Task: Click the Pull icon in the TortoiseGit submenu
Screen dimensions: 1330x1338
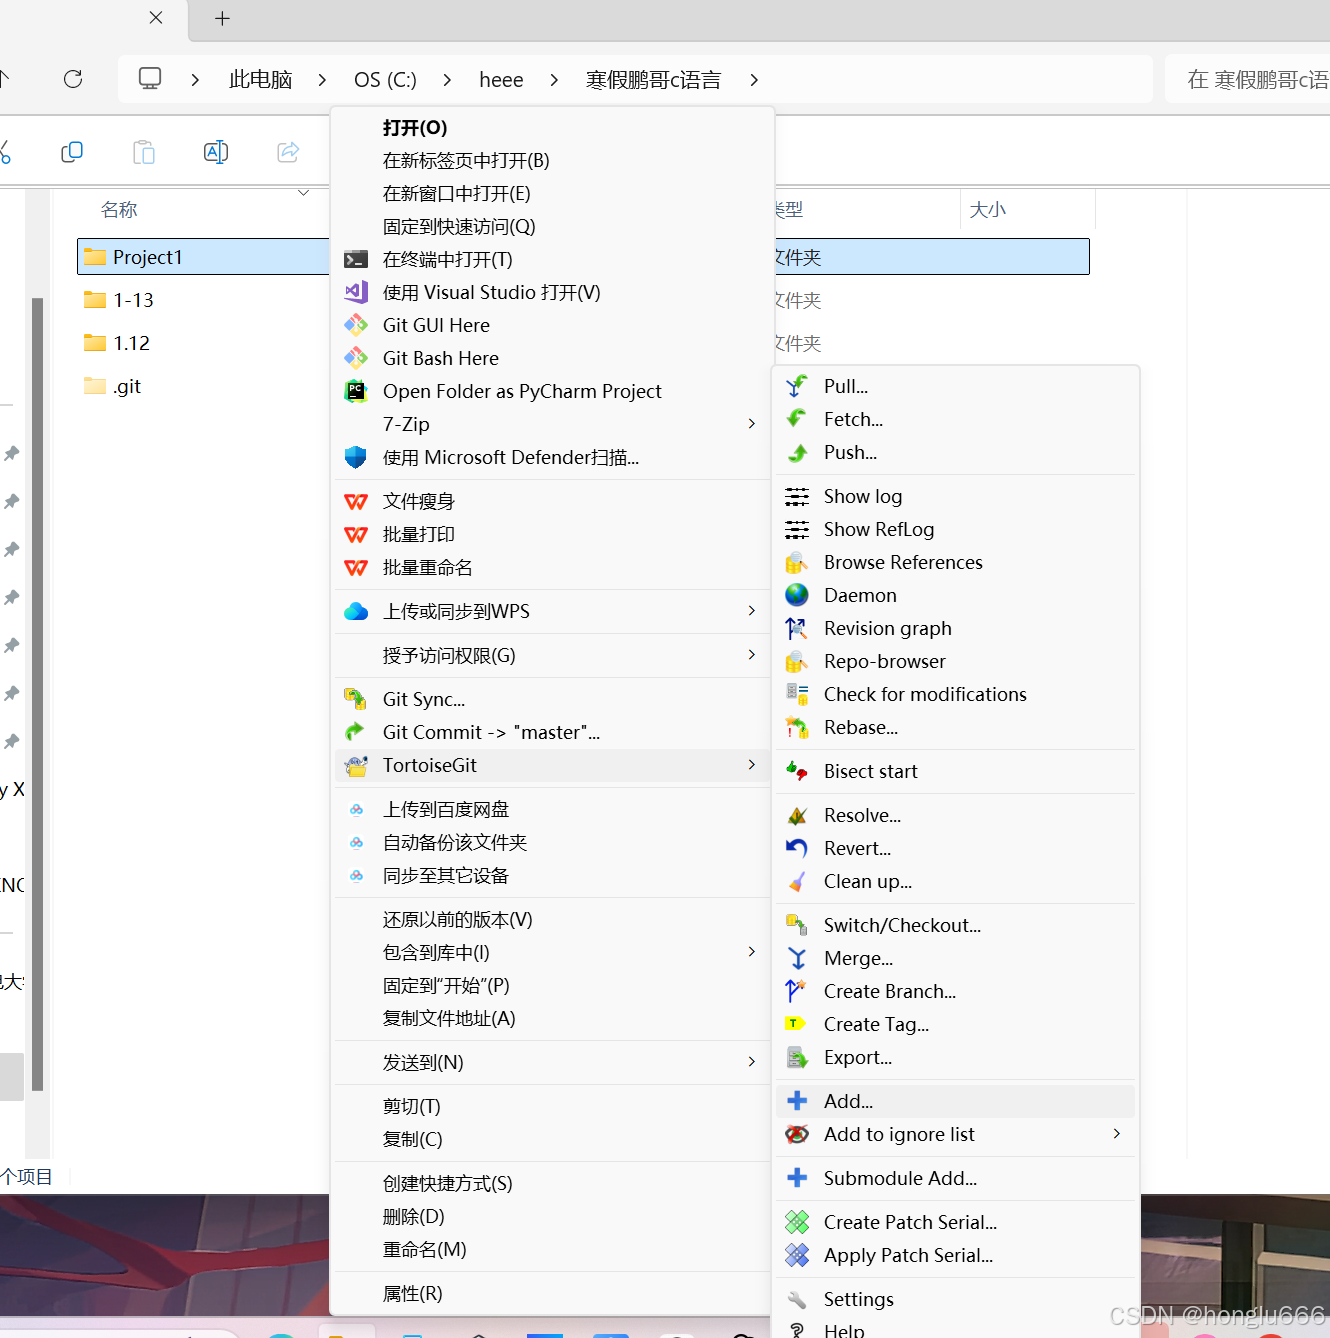Action: (797, 386)
